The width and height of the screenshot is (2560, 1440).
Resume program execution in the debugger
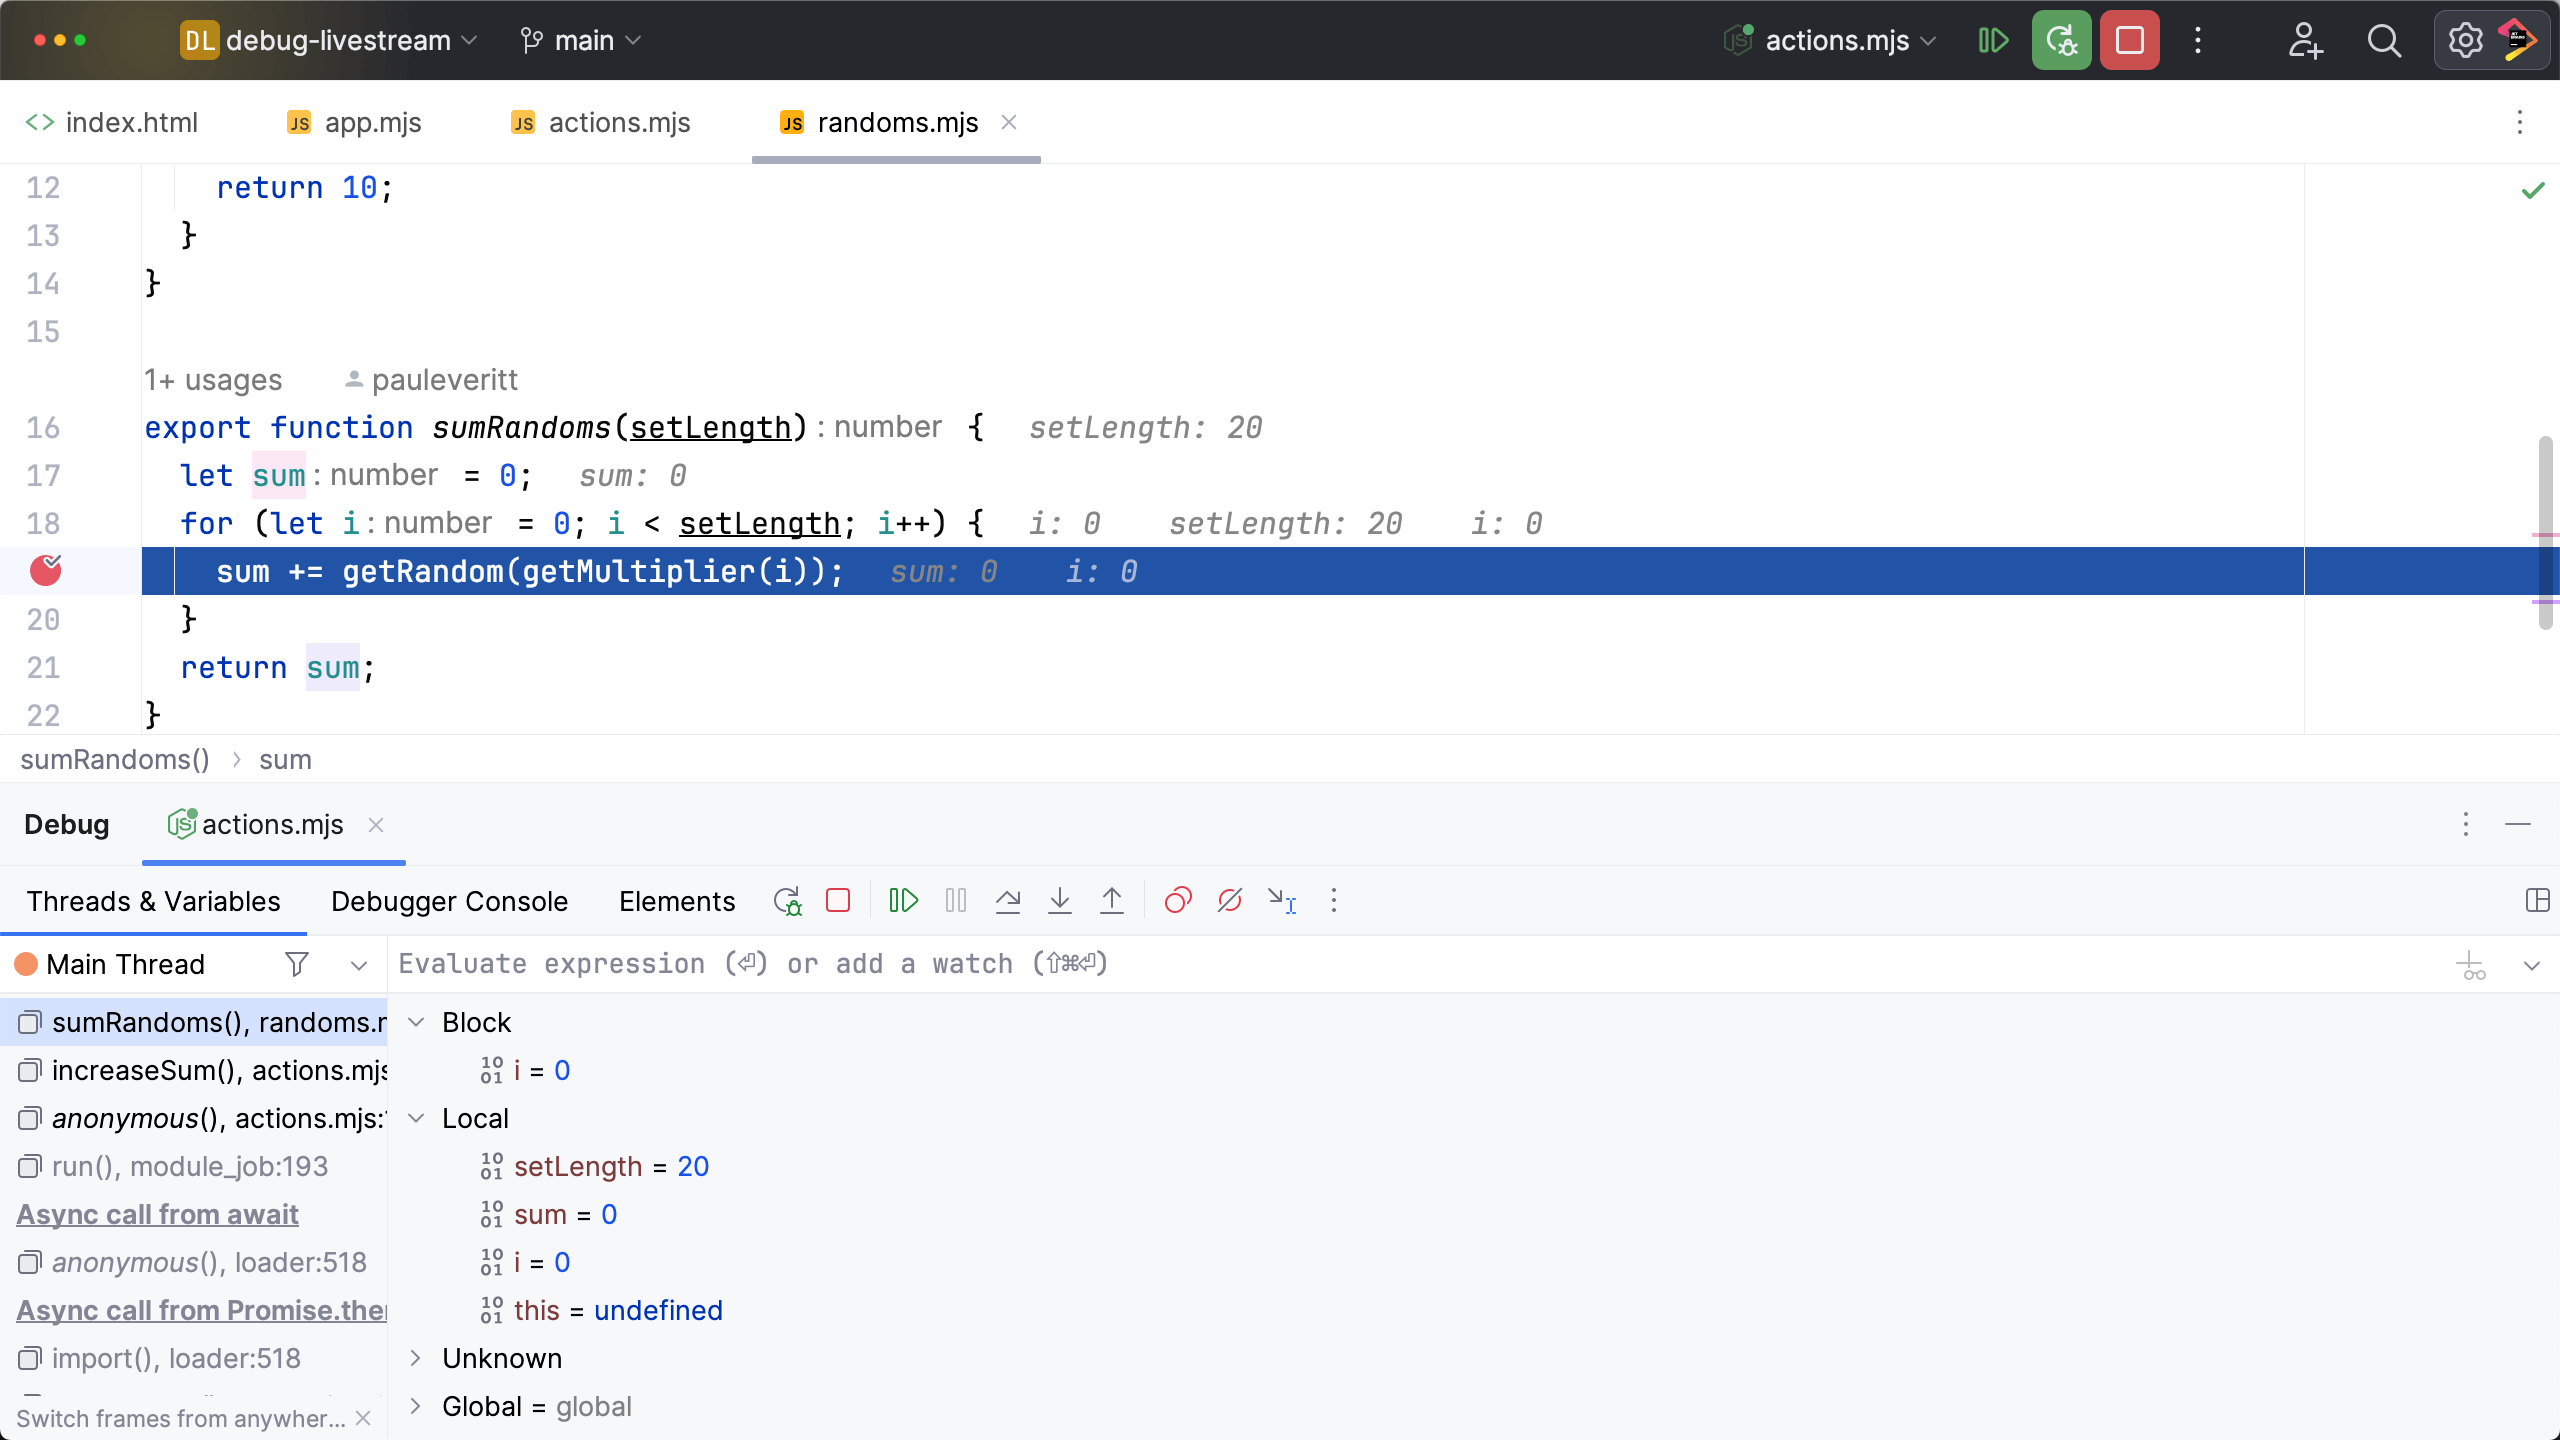tap(901, 900)
